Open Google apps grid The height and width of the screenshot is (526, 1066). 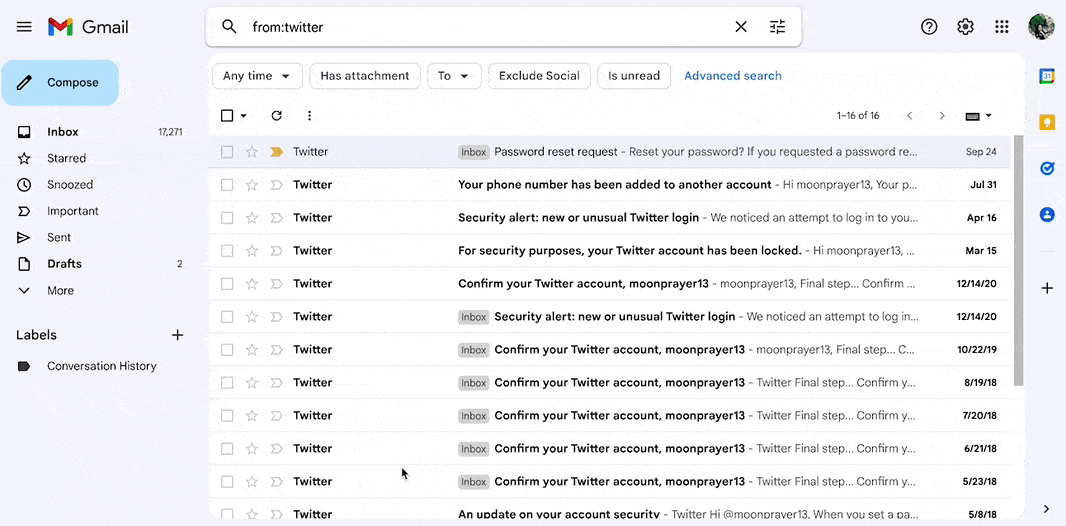(x=1001, y=27)
